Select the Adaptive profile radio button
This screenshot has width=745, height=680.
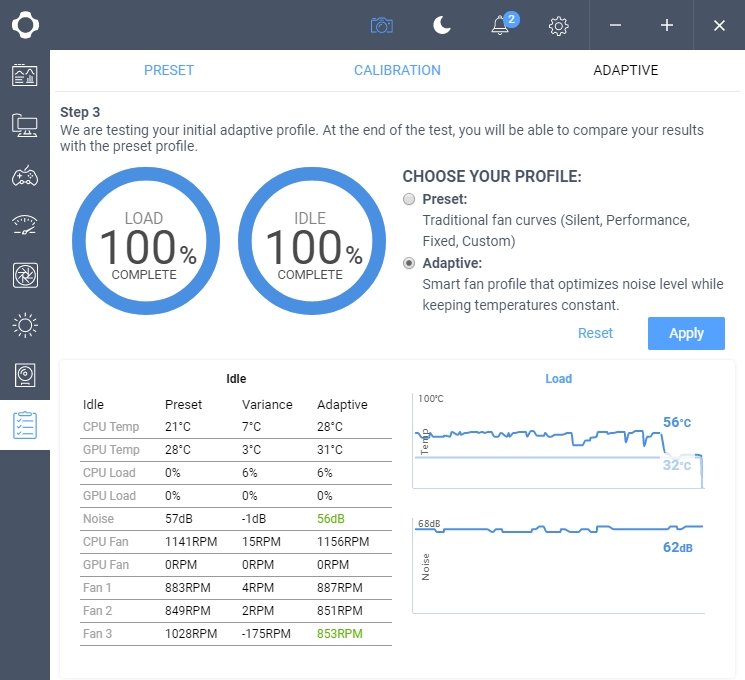click(x=409, y=263)
